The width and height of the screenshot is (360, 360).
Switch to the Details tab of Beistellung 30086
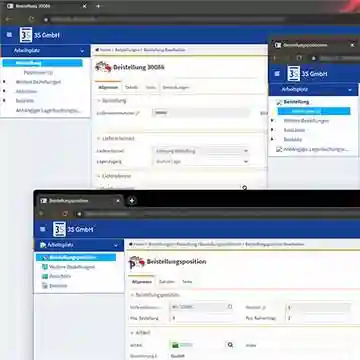pos(131,87)
